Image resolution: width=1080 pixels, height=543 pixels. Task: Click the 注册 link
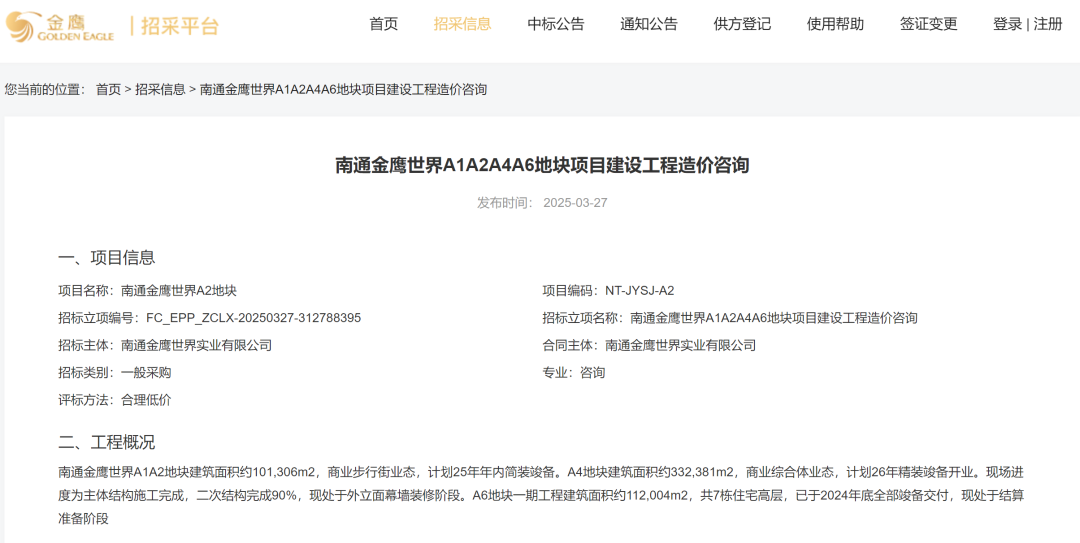coord(1048,24)
